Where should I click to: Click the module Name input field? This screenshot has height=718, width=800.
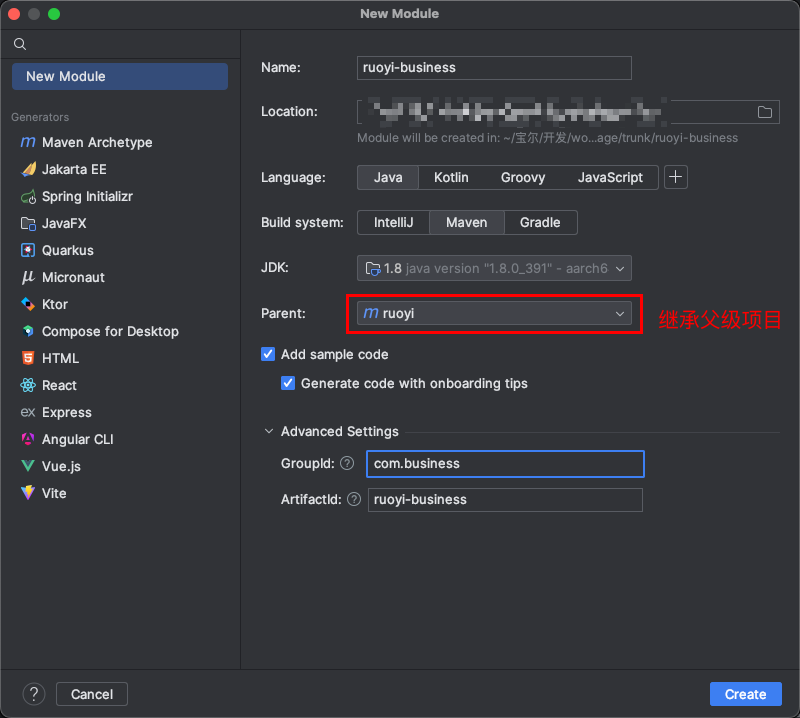(x=495, y=68)
